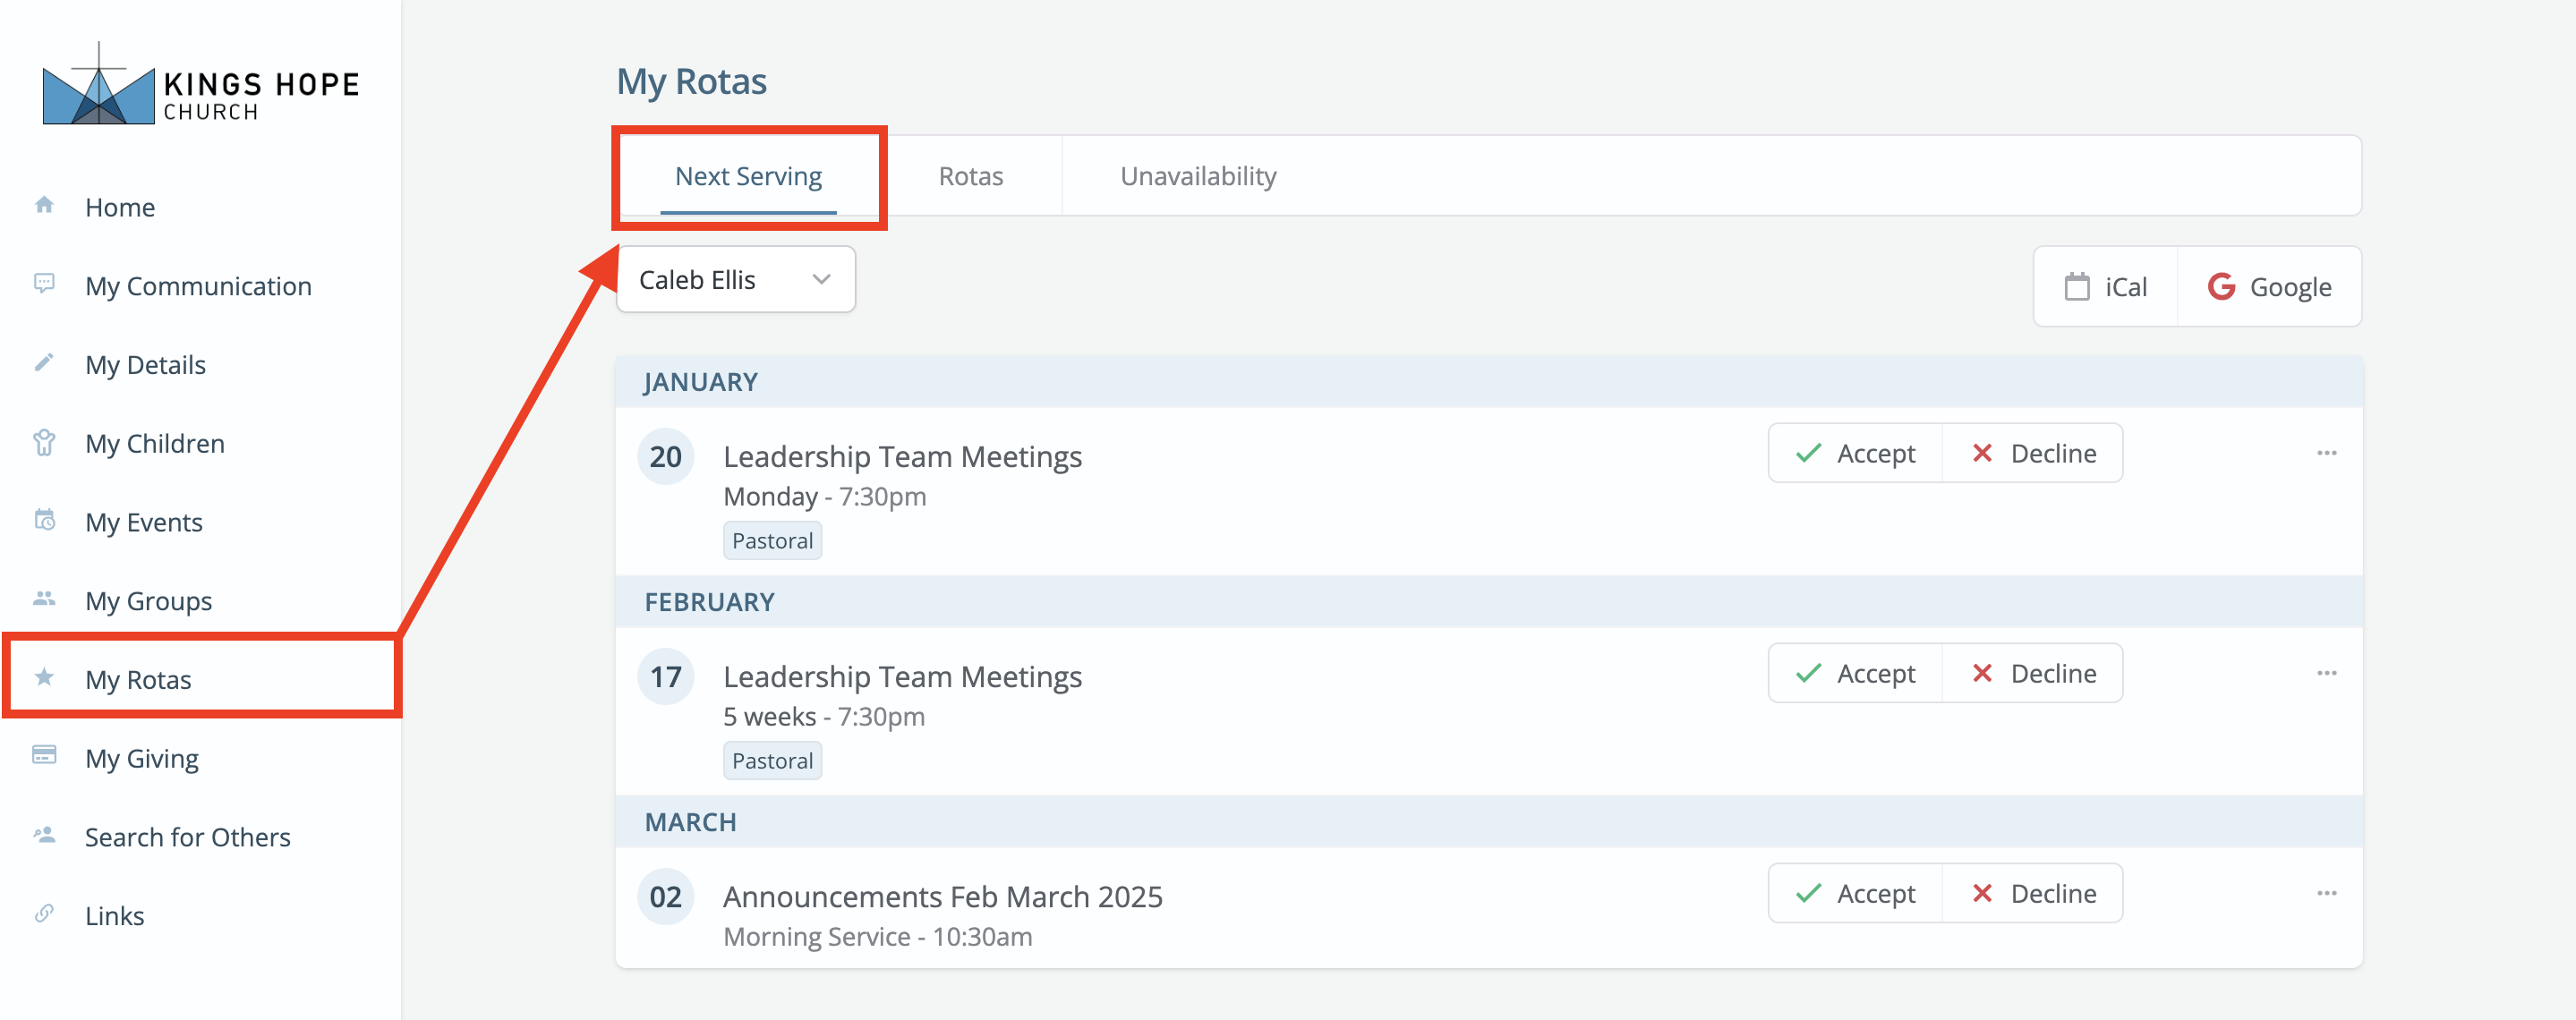This screenshot has width=2576, height=1020.
Task: Click the My Groups people icon
Action: (44, 599)
